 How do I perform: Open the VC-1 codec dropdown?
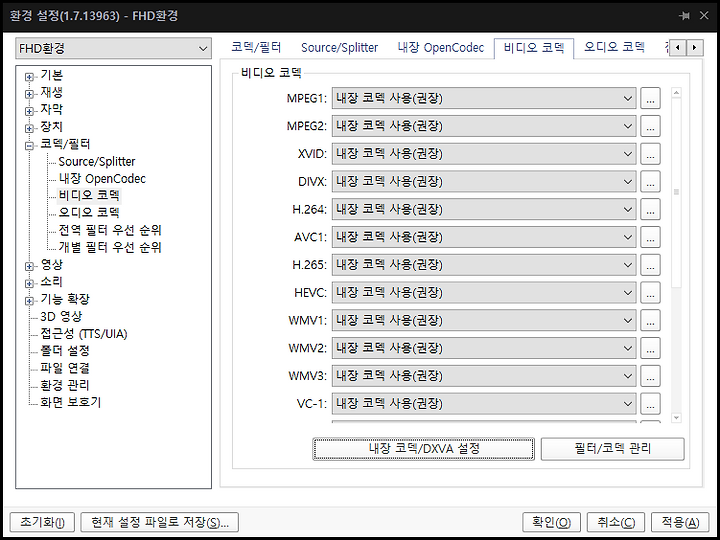click(x=484, y=404)
